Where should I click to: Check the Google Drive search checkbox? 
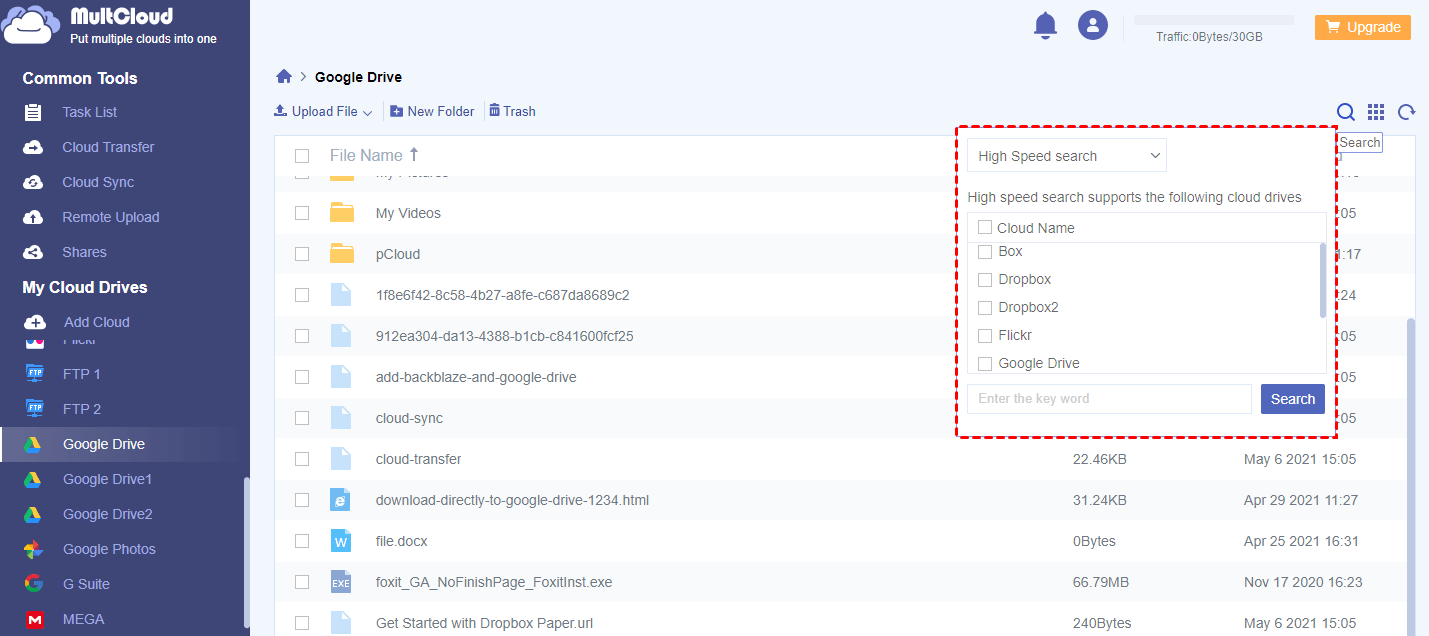tap(985, 363)
